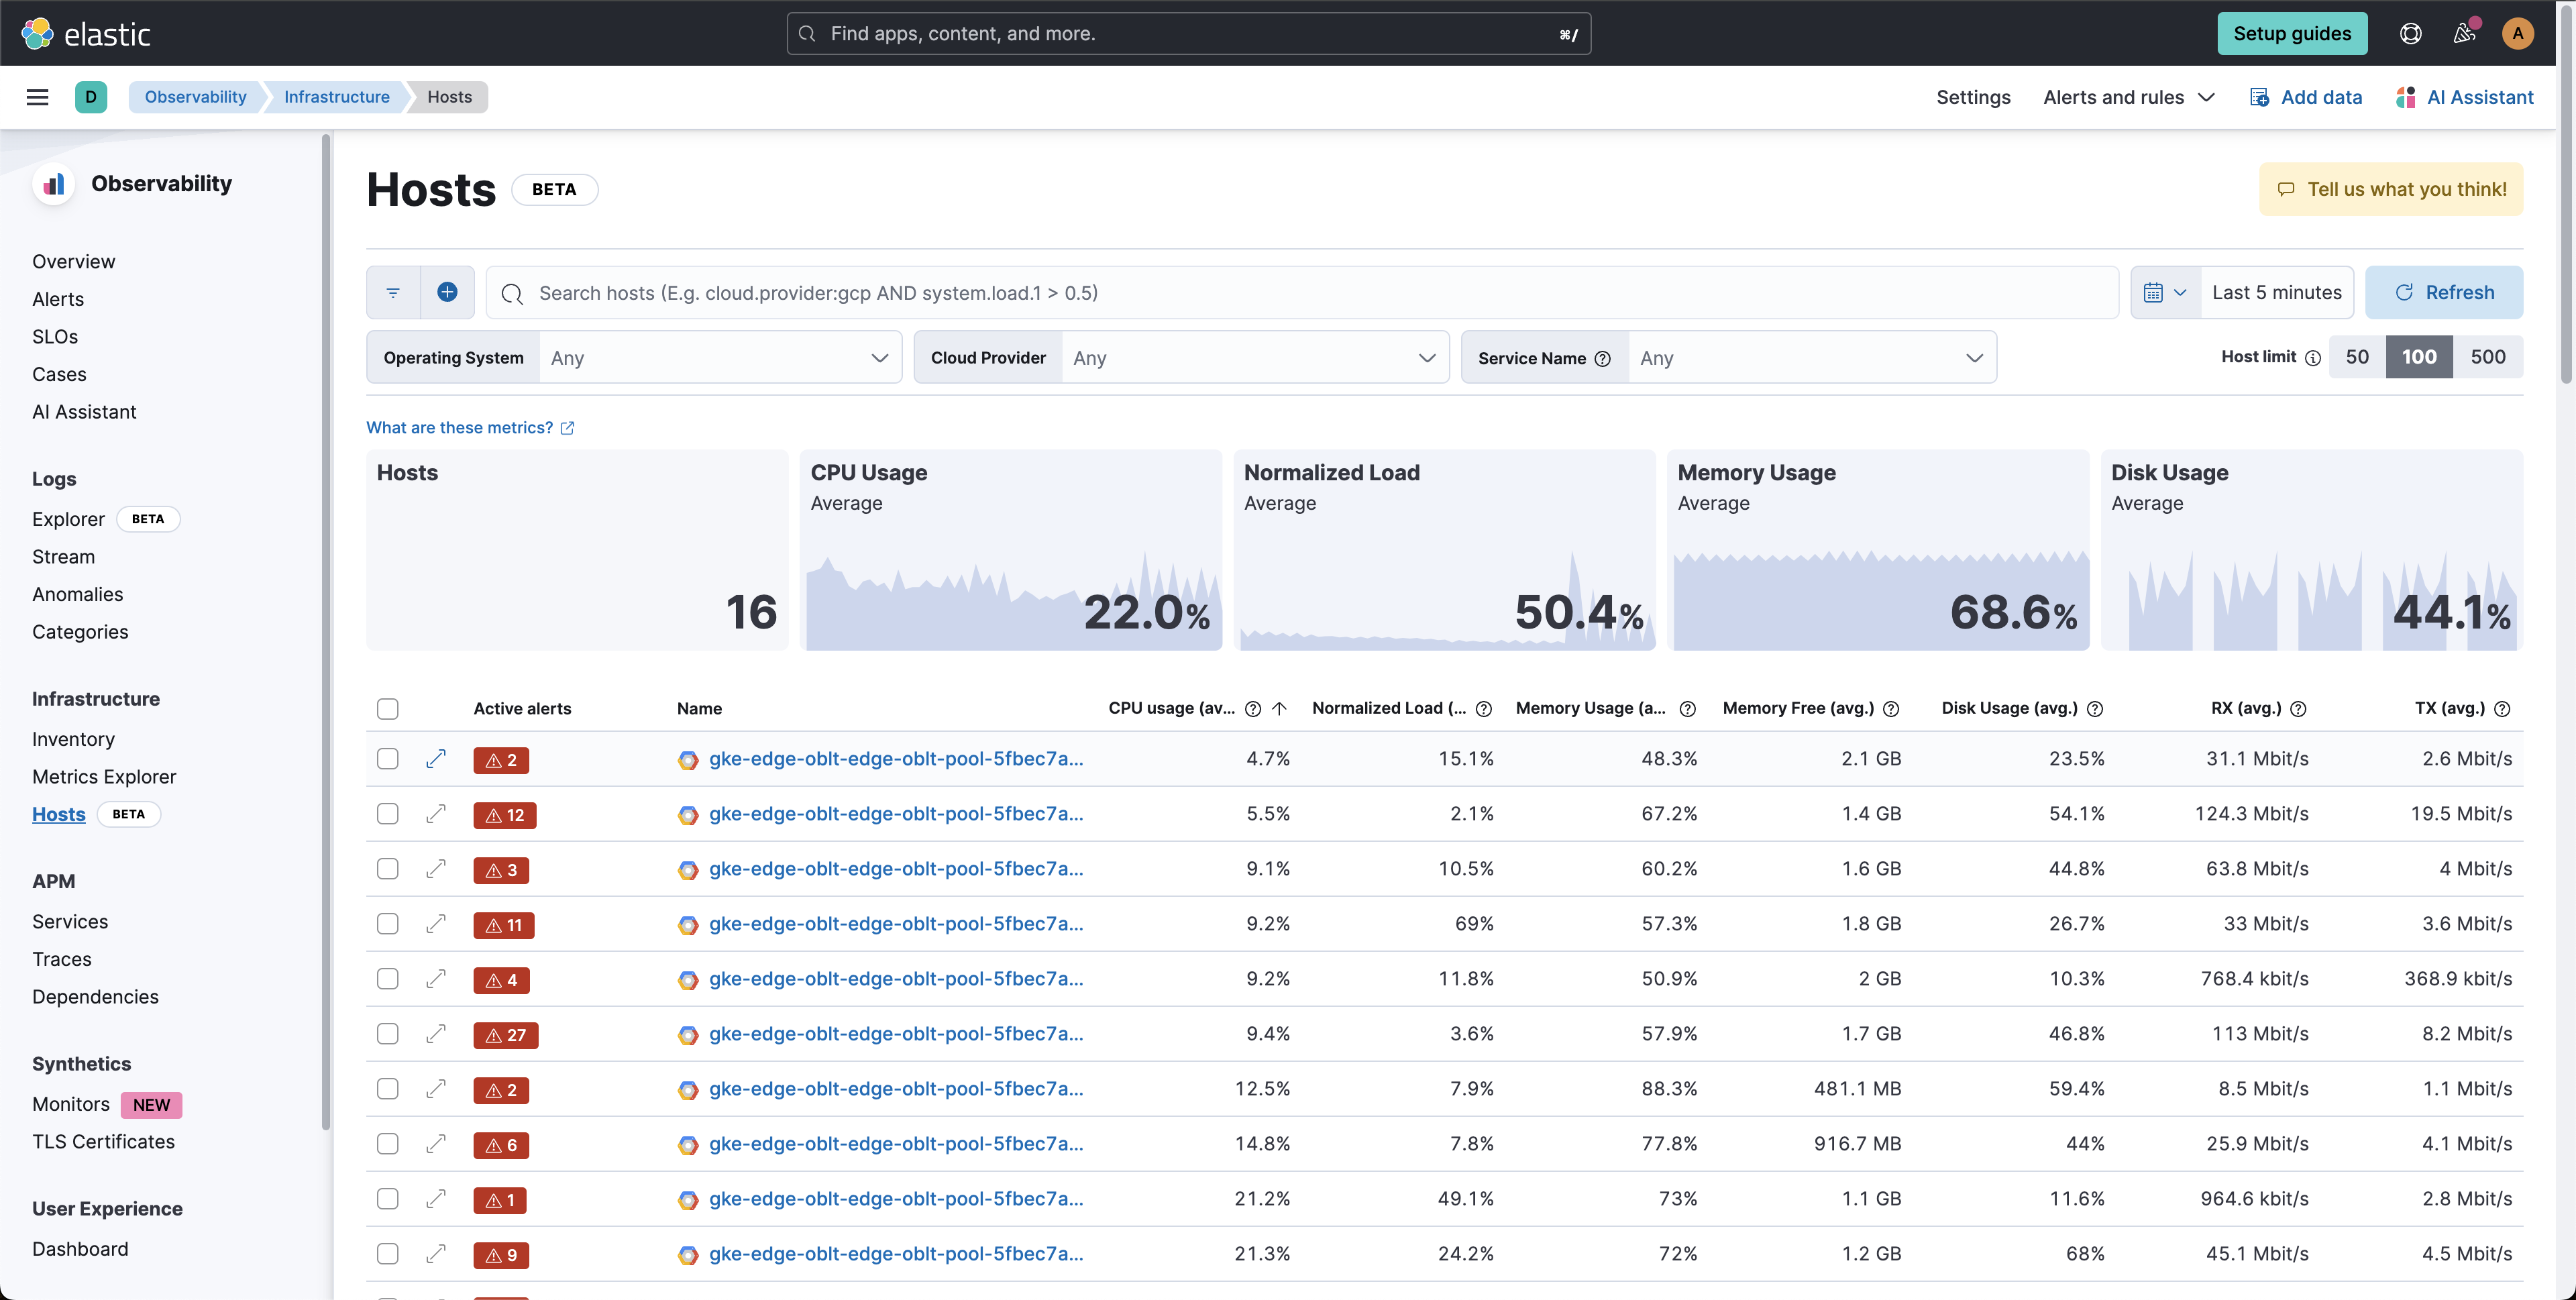Open Cloud Provider dropdown
This screenshot has height=1300, width=2576.
tap(1255, 358)
